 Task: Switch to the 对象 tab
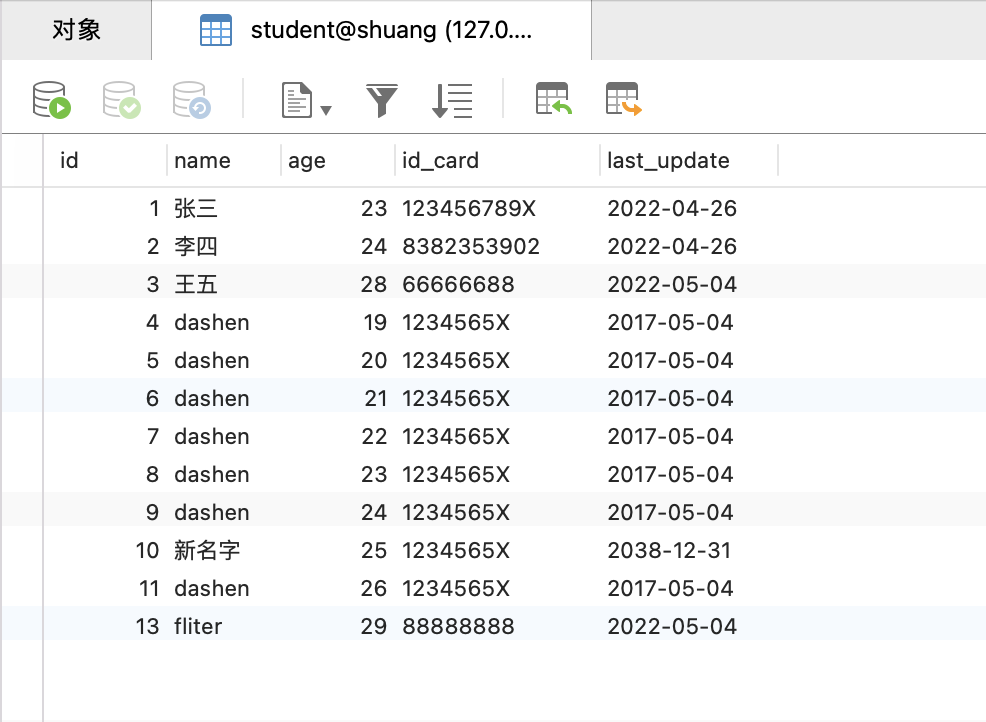76,30
